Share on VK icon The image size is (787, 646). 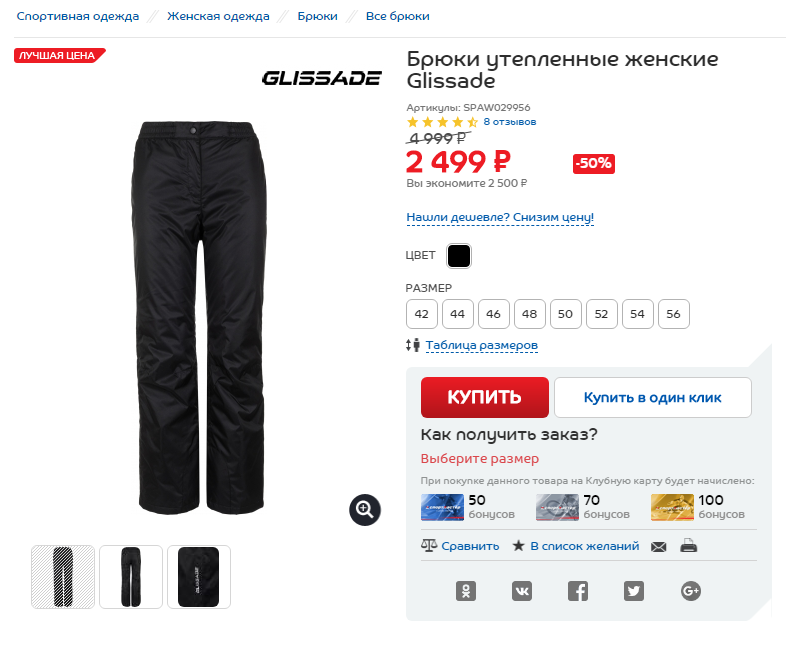[x=522, y=591]
